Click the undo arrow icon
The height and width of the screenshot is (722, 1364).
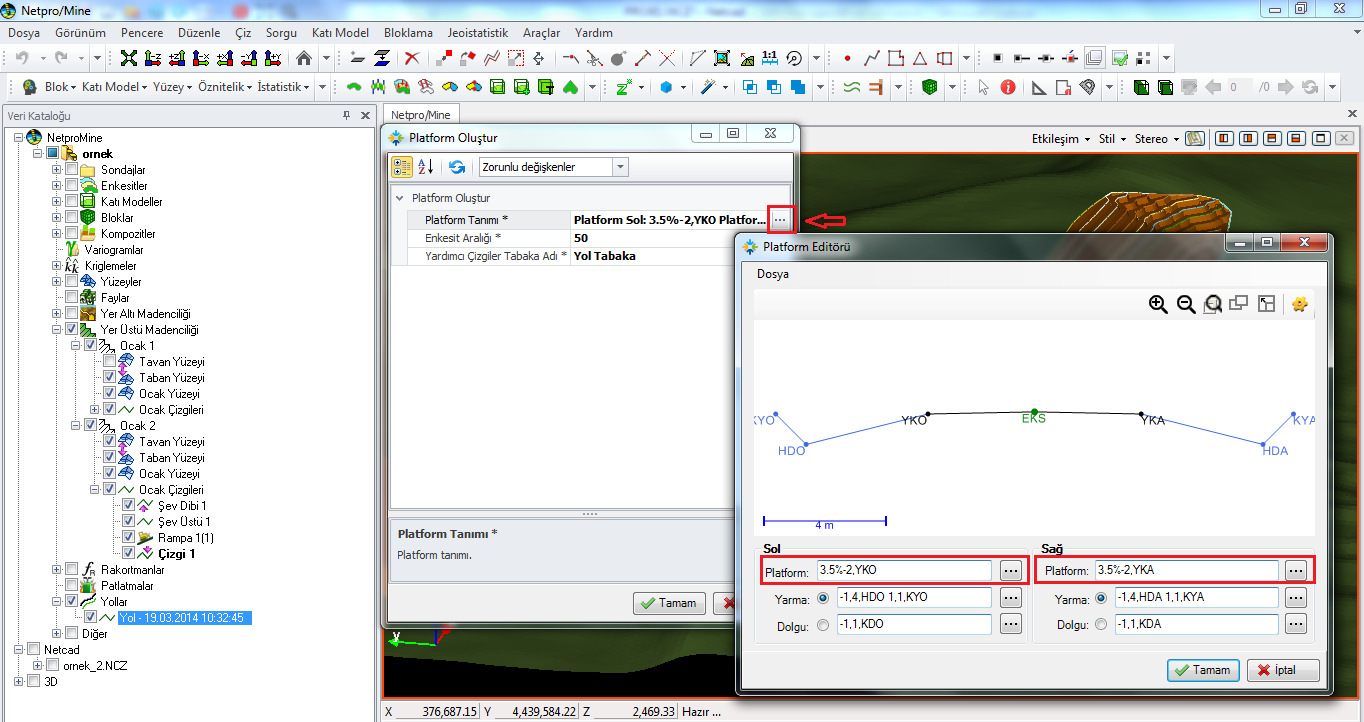(x=23, y=58)
